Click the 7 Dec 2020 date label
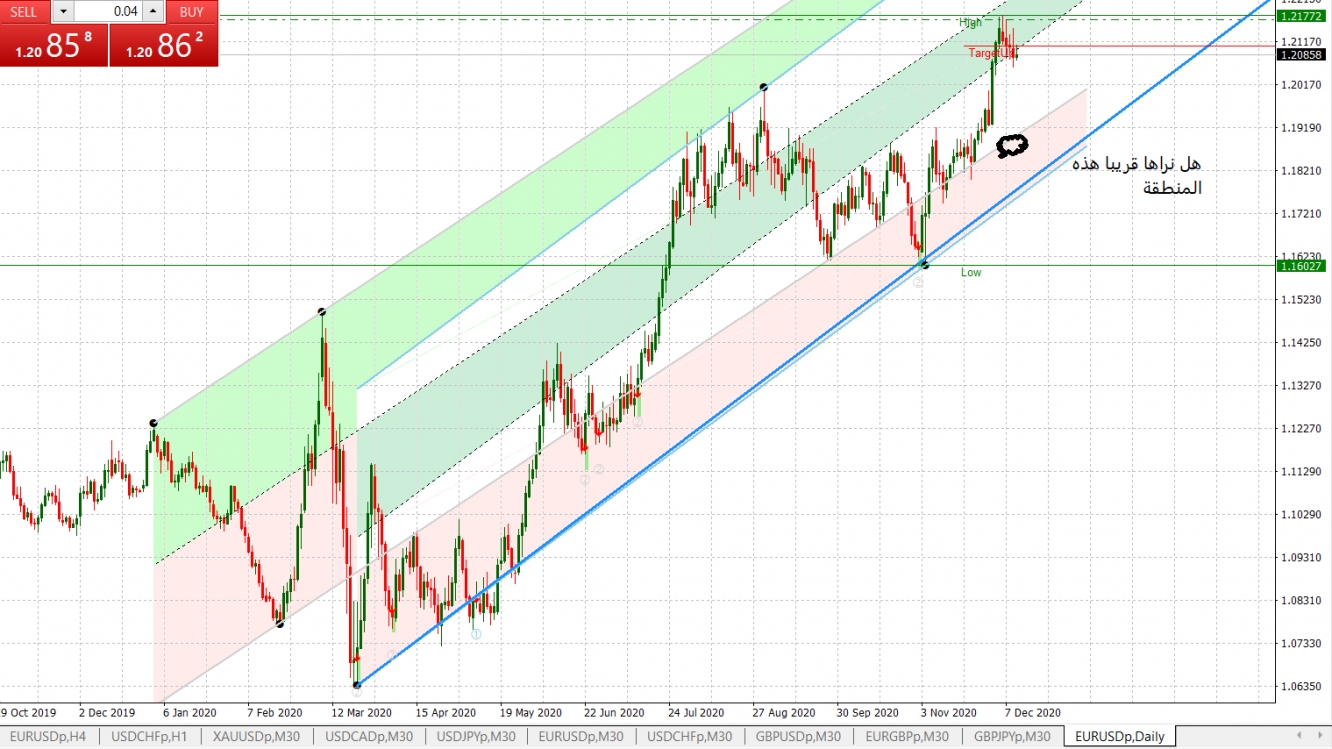The width and height of the screenshot is (1332, 749). [1033, 713]
